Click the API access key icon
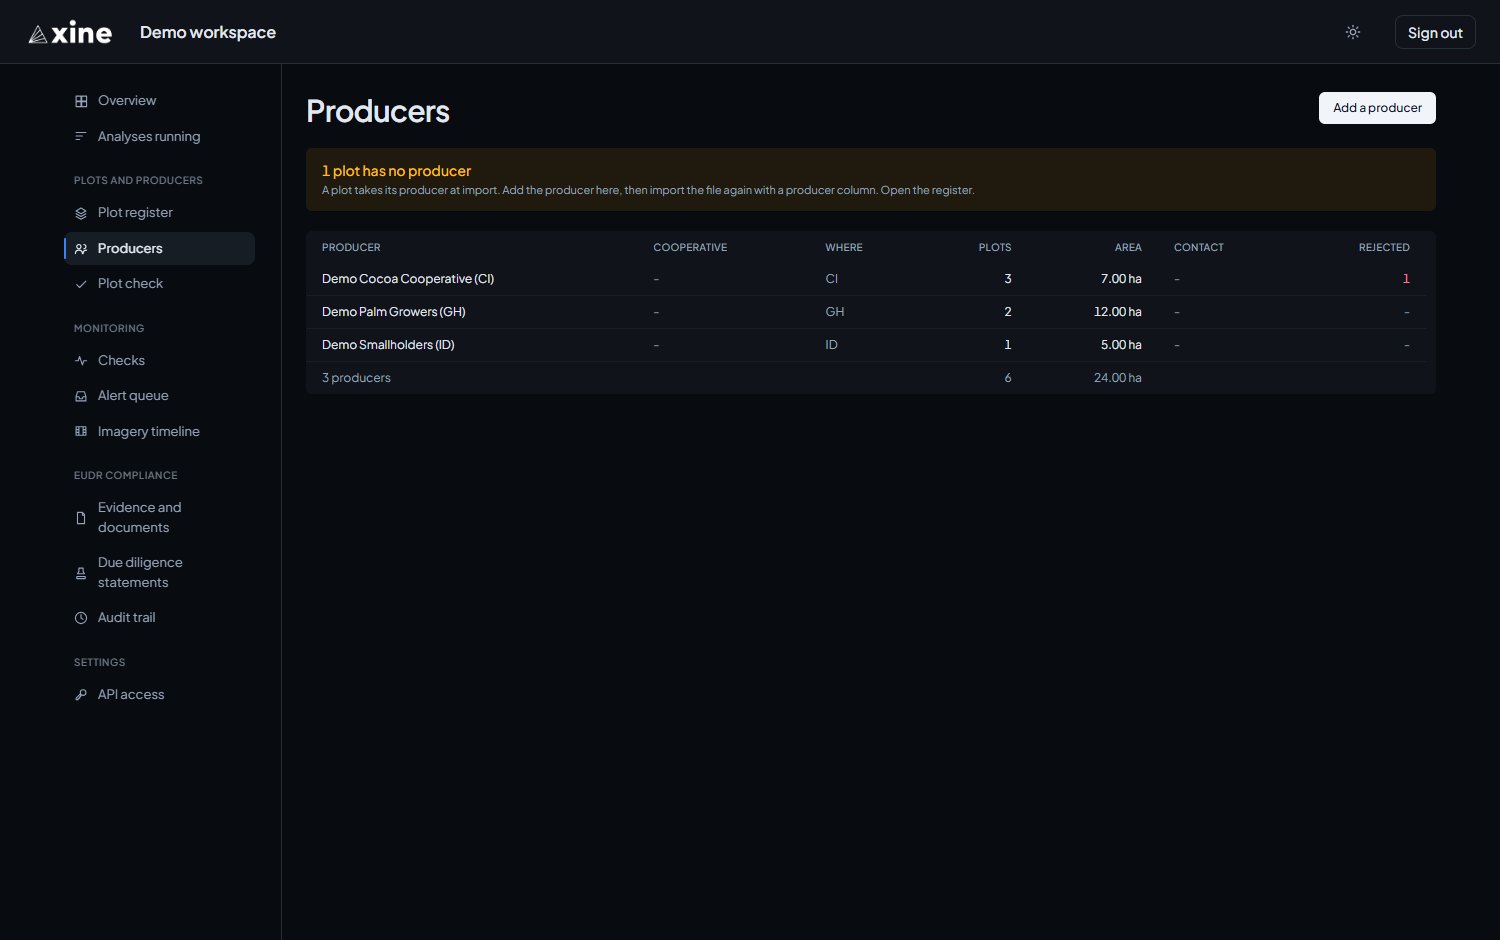Image resolution: width=1500 pixels, height=940 pixels. coord(81,695)
